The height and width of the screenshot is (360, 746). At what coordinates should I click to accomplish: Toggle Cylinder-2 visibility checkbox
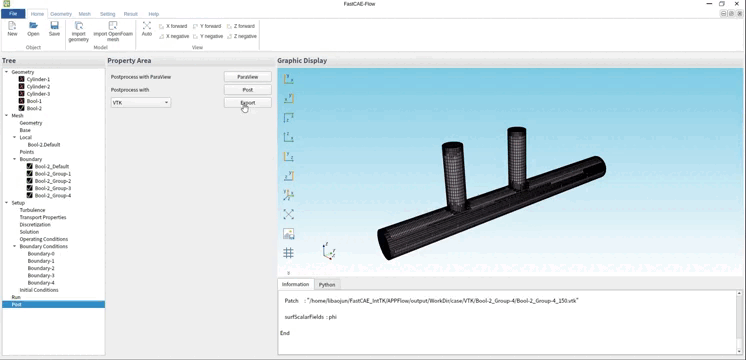21,87
